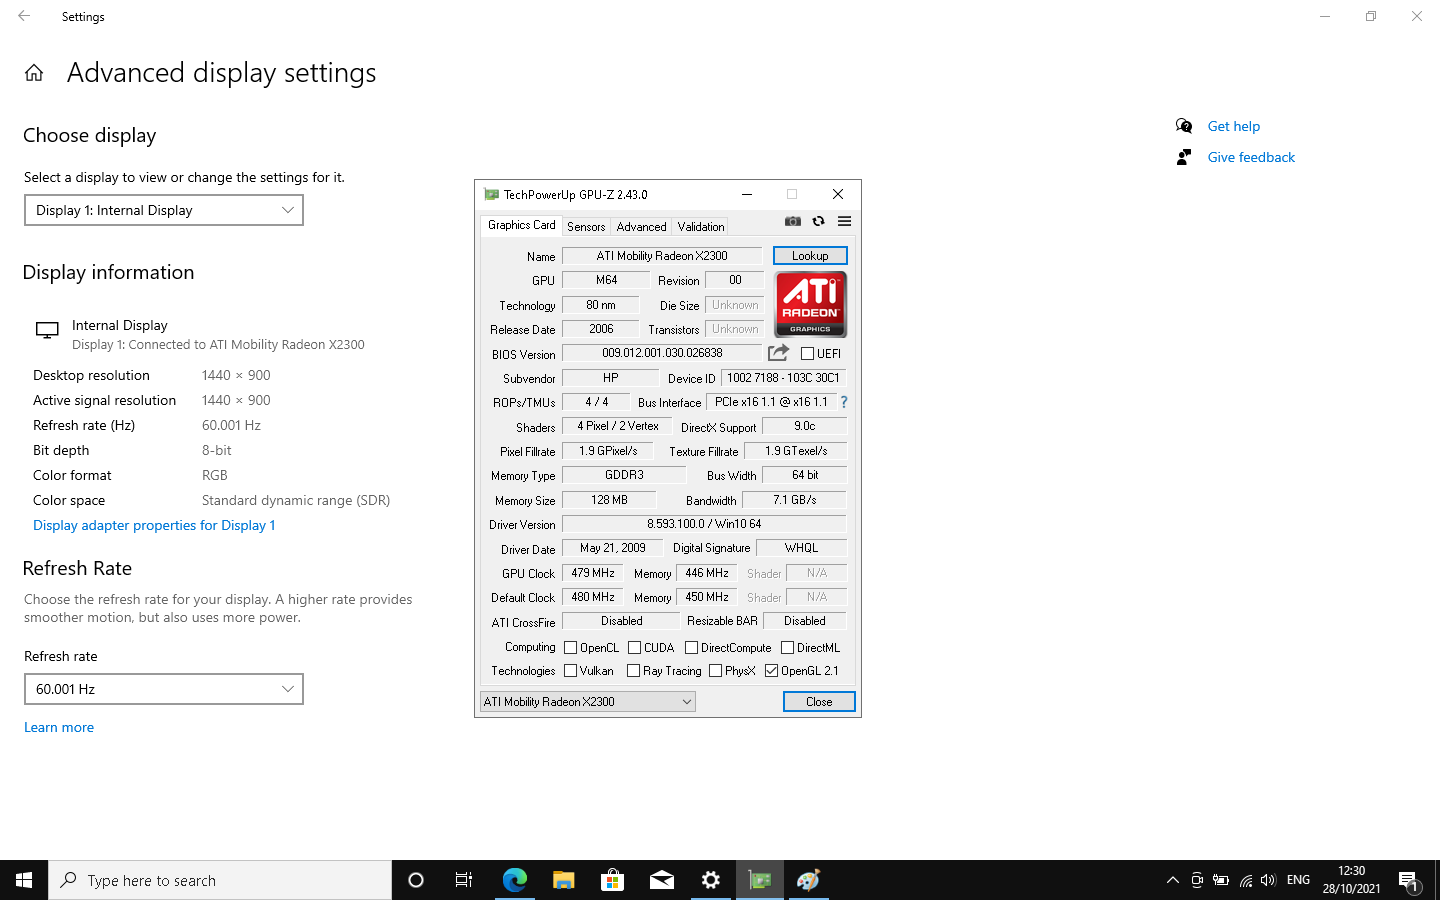Toggle the OpenCL checkbox
Image resolution: width=1440 pixels, height=900 pixels.
[570, 647]
